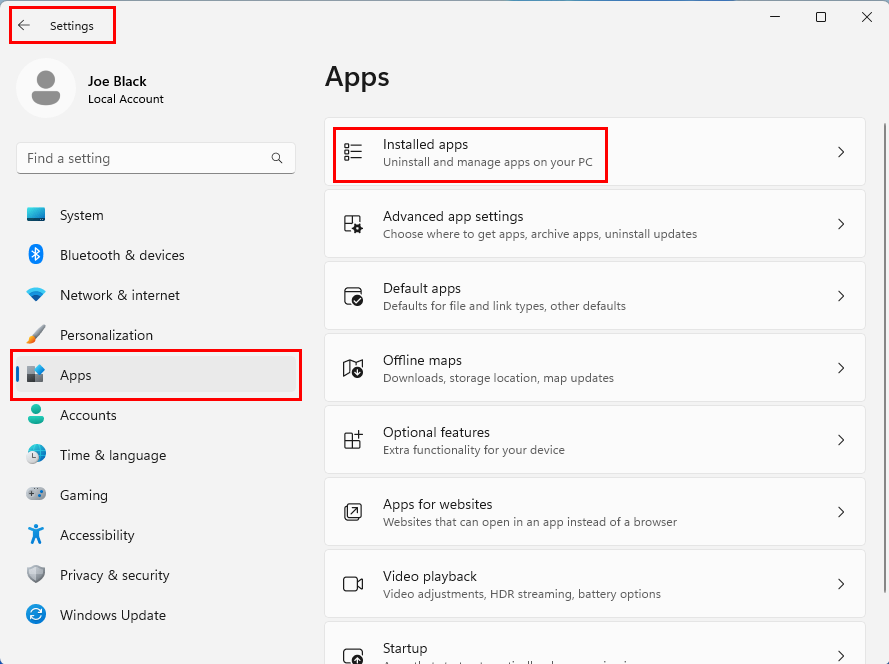This screenshot has width=889, height=664.
Task: Open Video playback settings
Action: pos(594,584)
